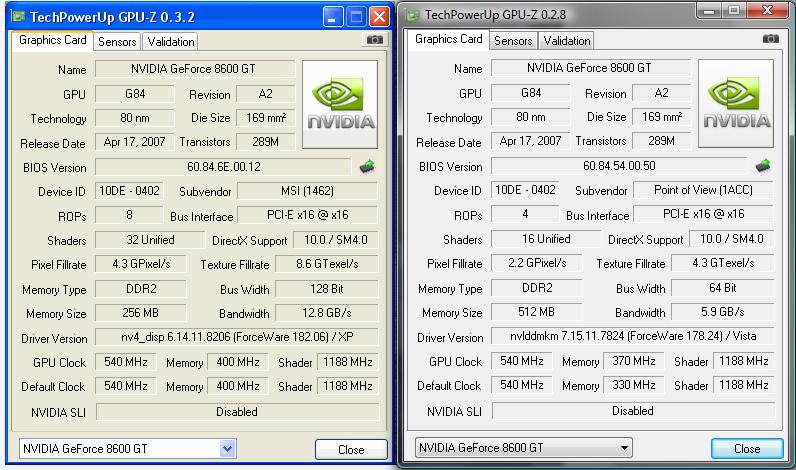Click Pixel Fillrate value 2.2 GPixel/s
The height and width of the screenshot is (470, 796).
pyautogui.click(x=537, y=263)
